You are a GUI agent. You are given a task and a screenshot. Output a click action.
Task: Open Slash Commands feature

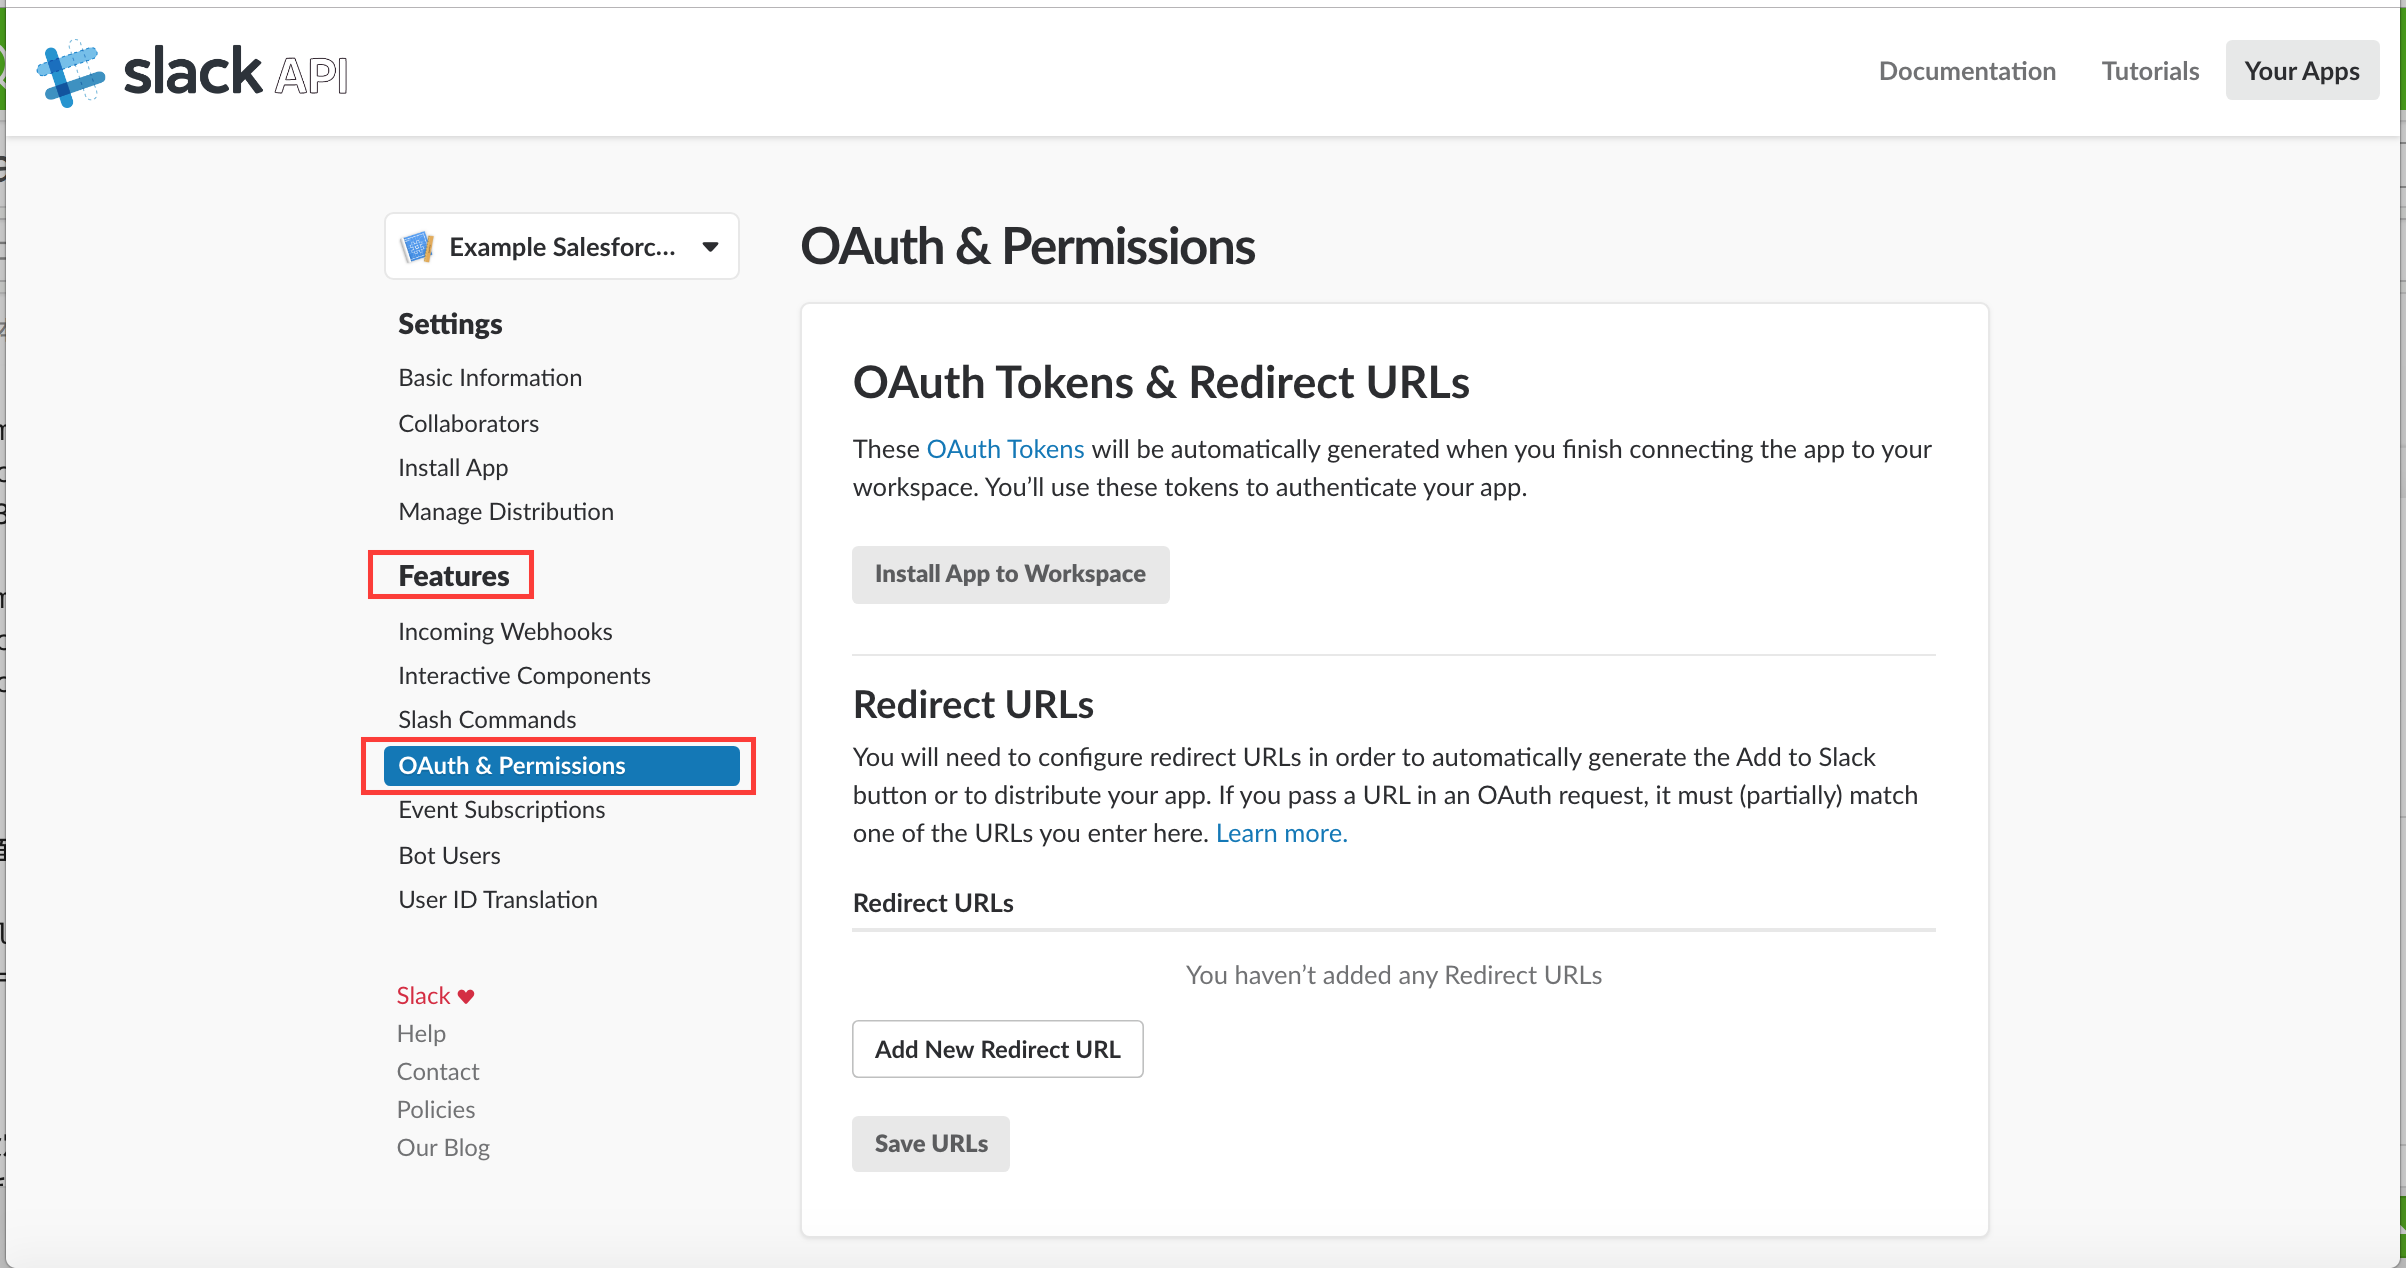[x=487, y=720]
